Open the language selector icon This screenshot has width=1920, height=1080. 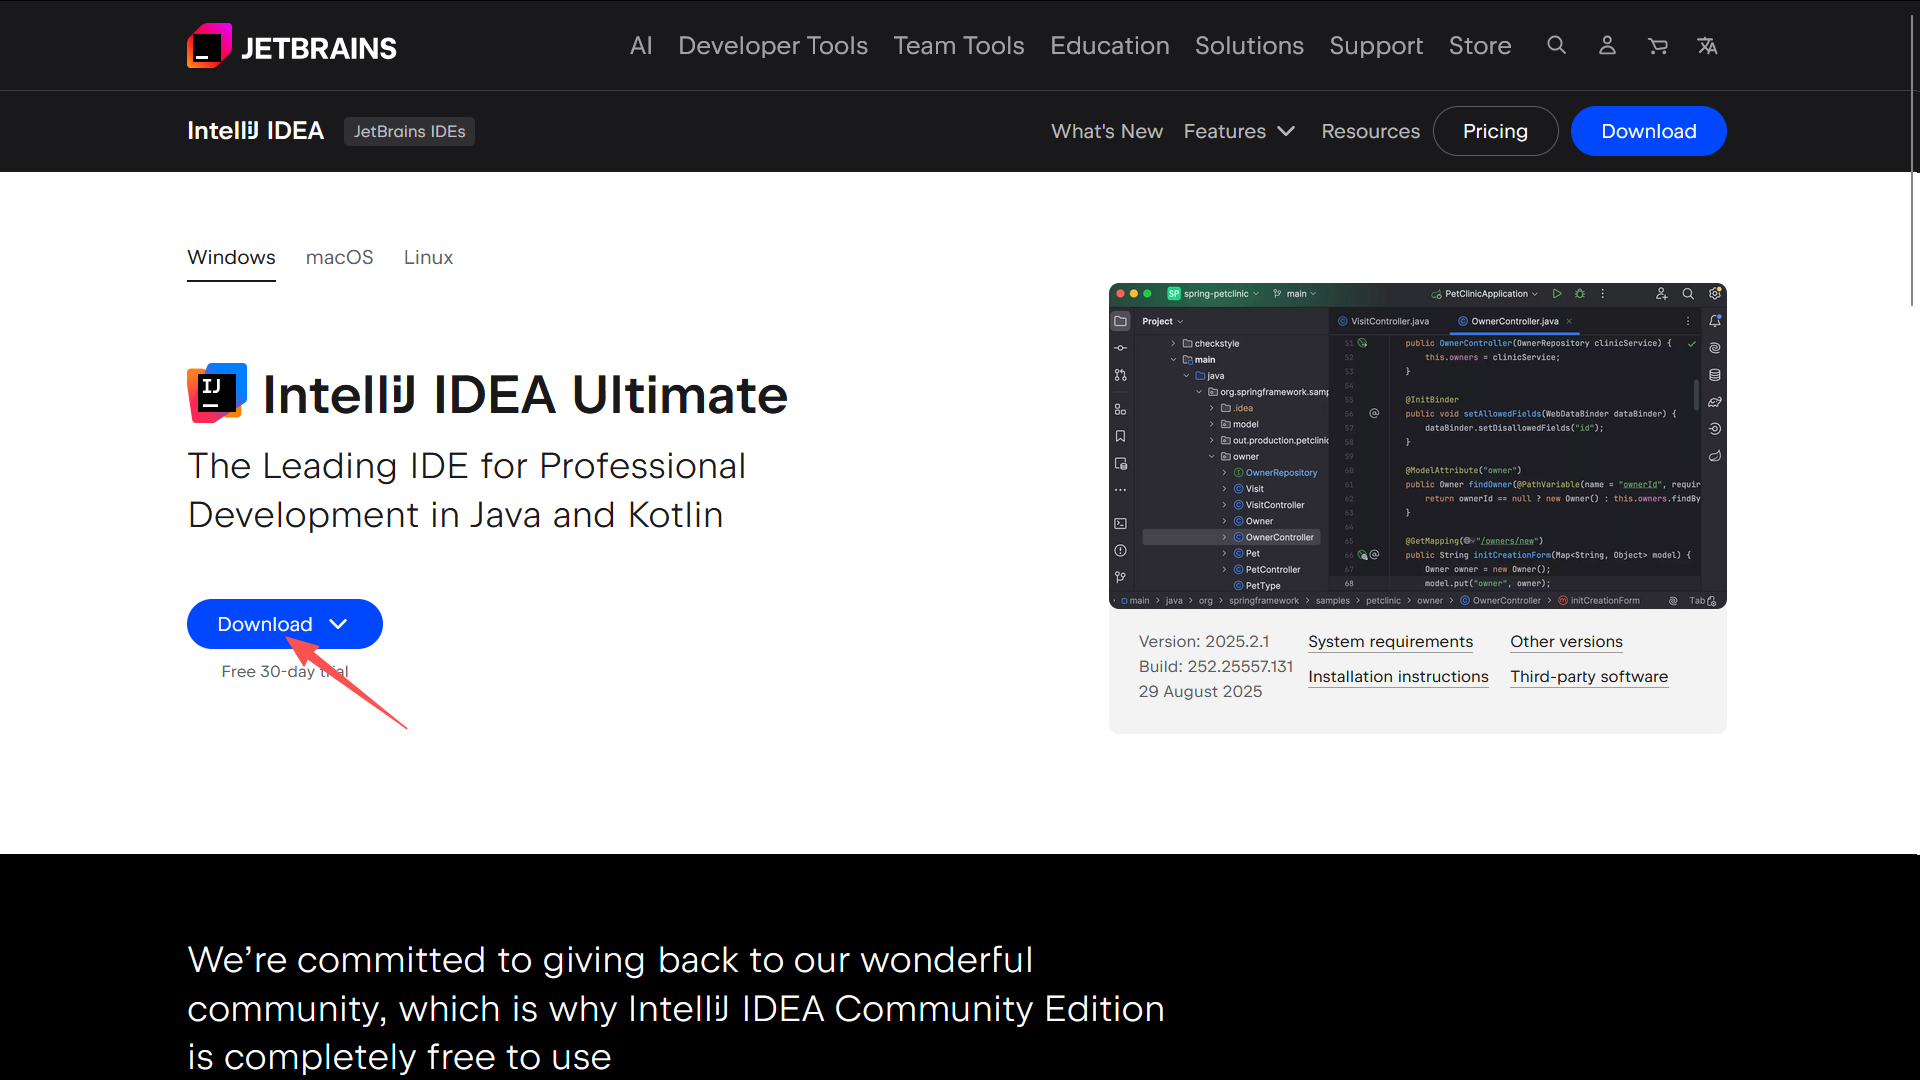[1707, 45]
